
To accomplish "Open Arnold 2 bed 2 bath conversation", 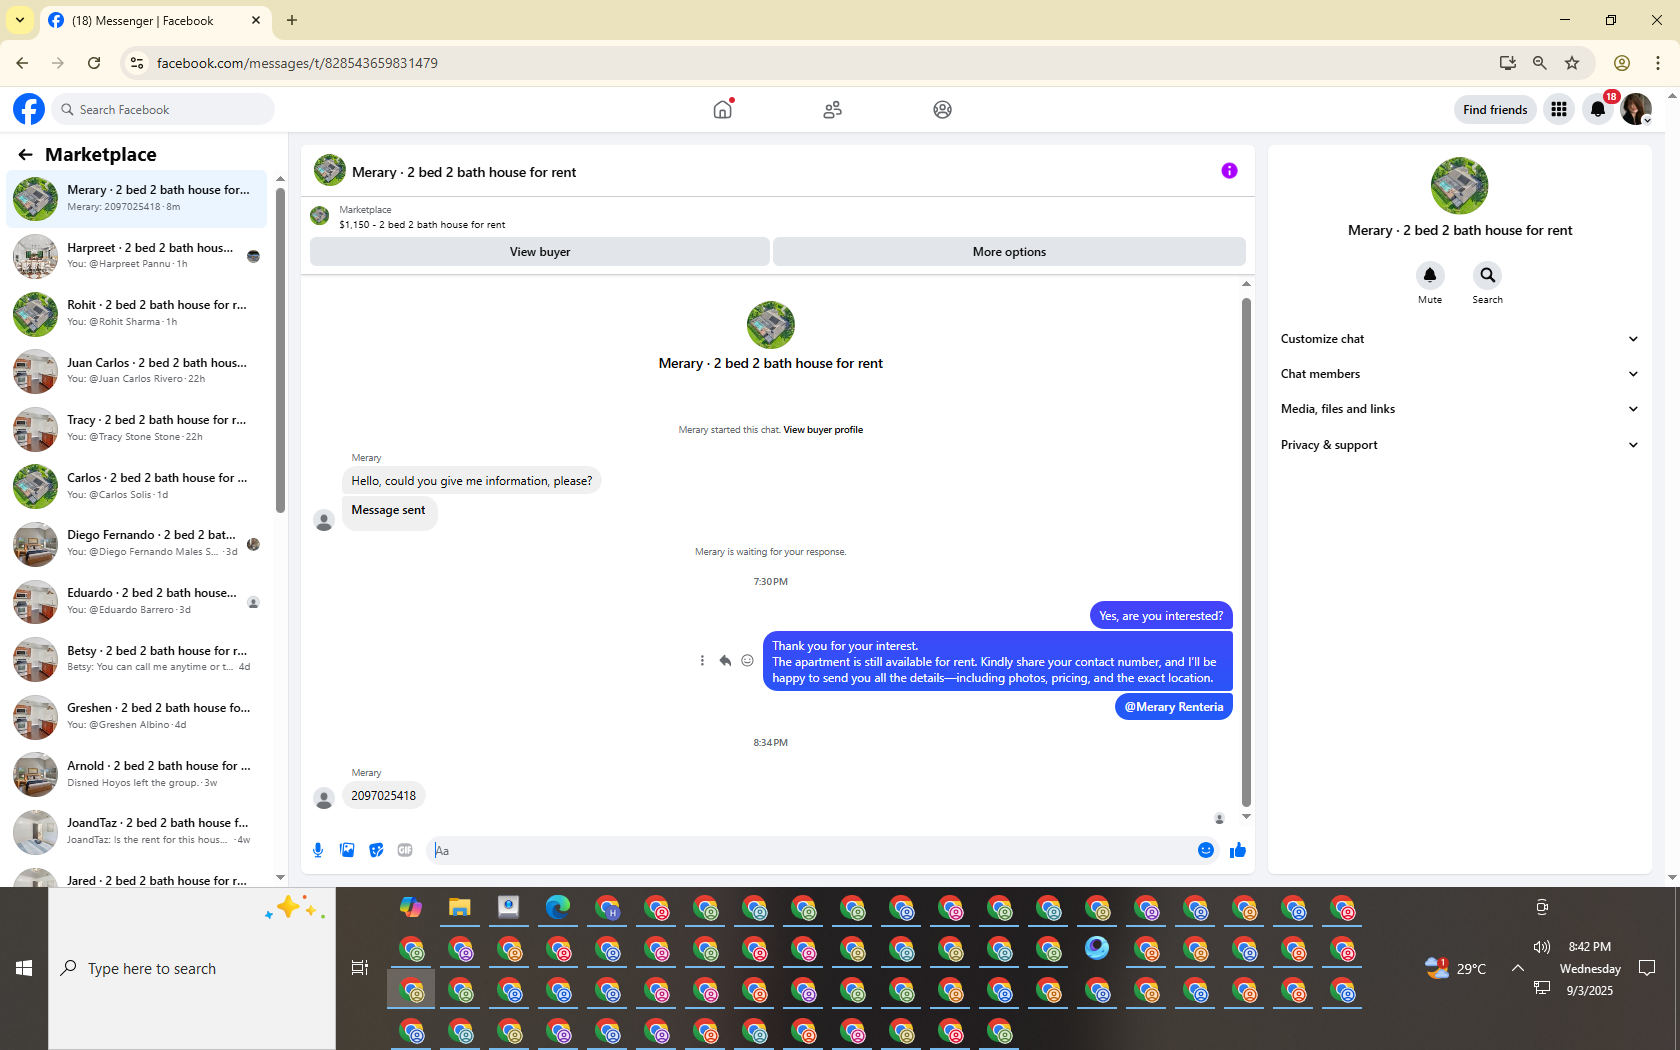I will pyautogui.click(x=138, y=774).
